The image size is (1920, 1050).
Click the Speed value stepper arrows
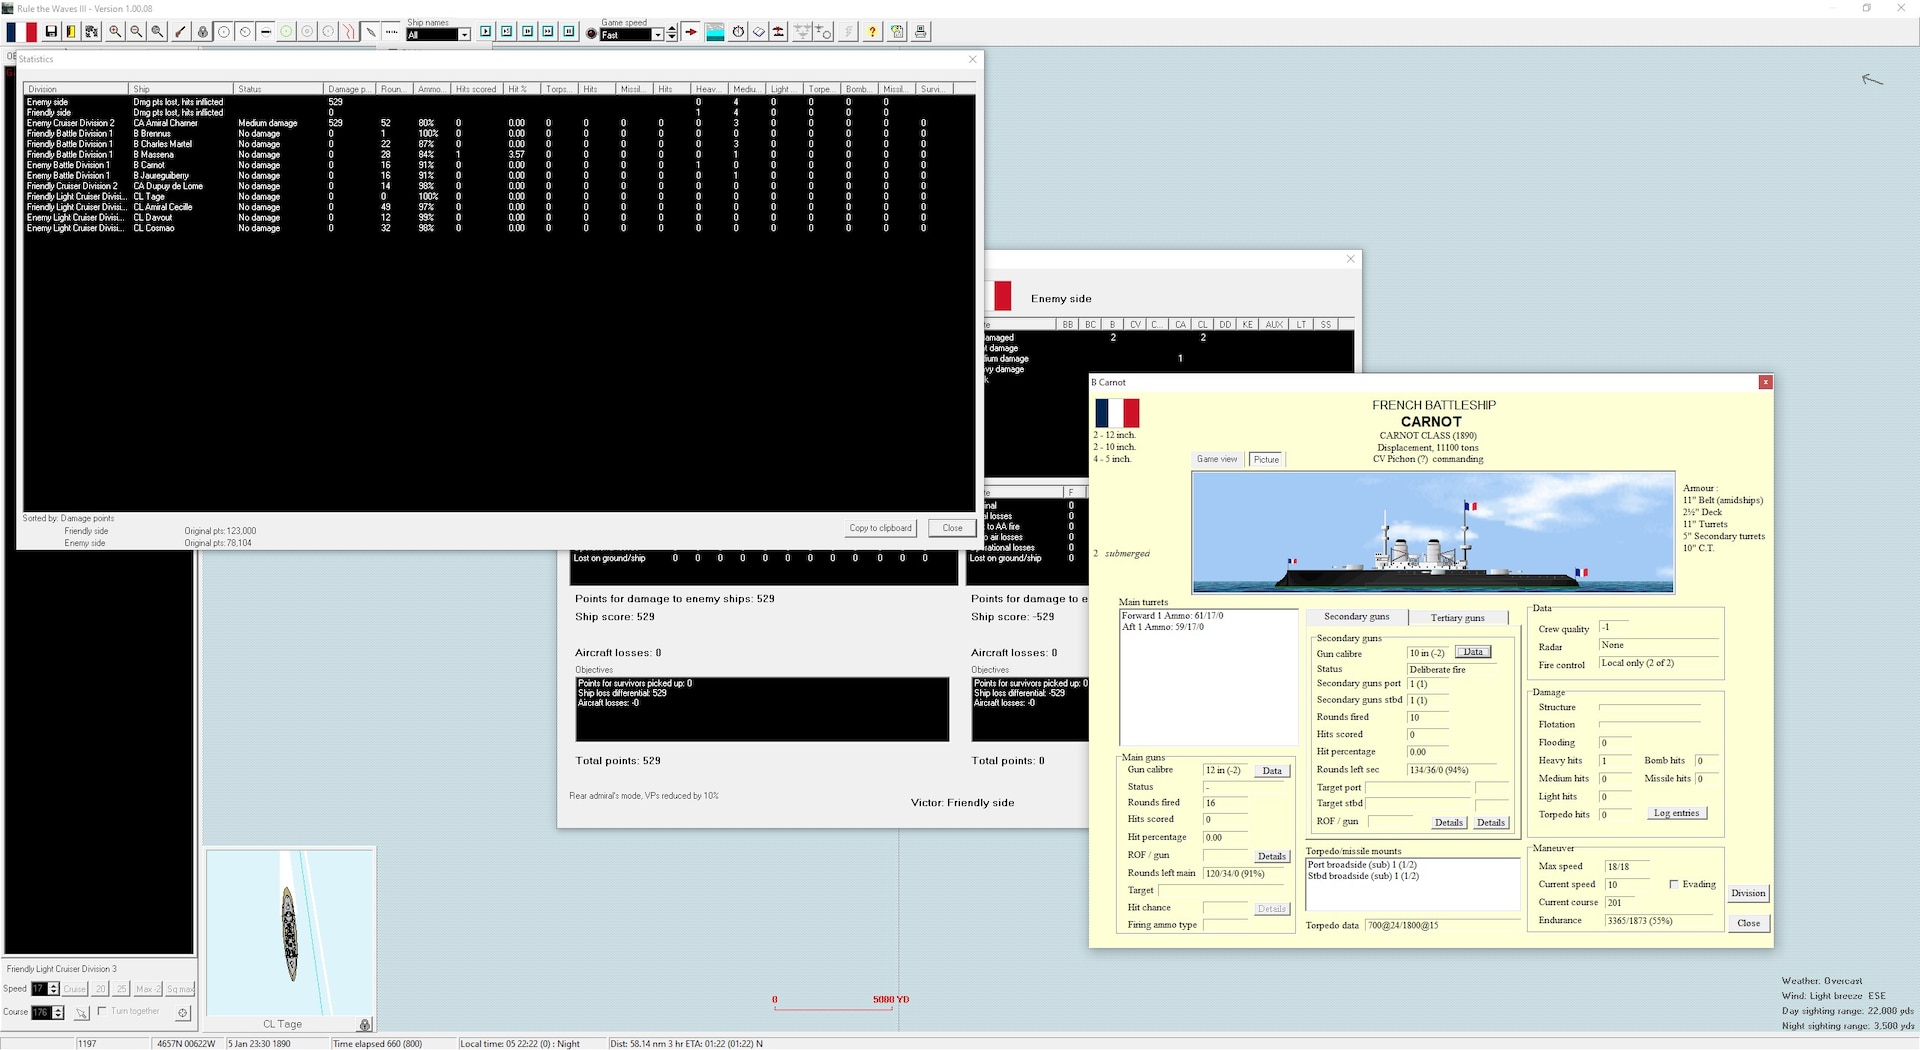click(x=54, y=989)
